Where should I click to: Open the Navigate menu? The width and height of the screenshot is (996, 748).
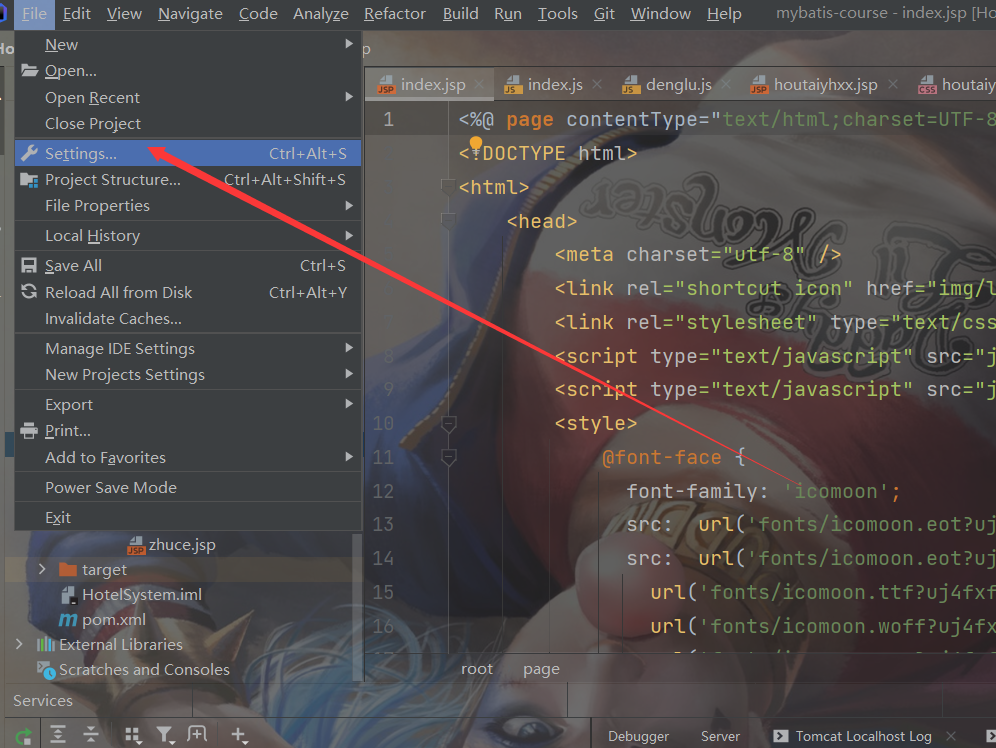(x=190, y=13)
